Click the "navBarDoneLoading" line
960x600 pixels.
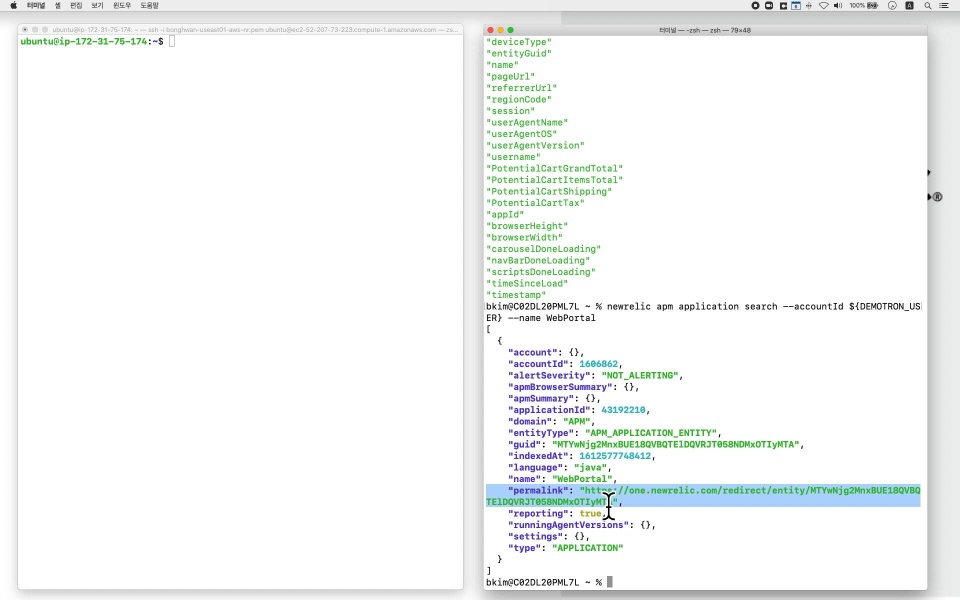pos(538,260)
